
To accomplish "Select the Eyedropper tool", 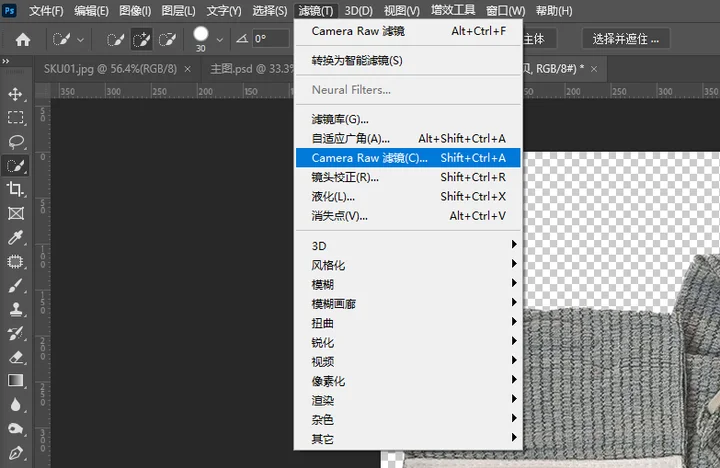I will (x=16, y=237).
